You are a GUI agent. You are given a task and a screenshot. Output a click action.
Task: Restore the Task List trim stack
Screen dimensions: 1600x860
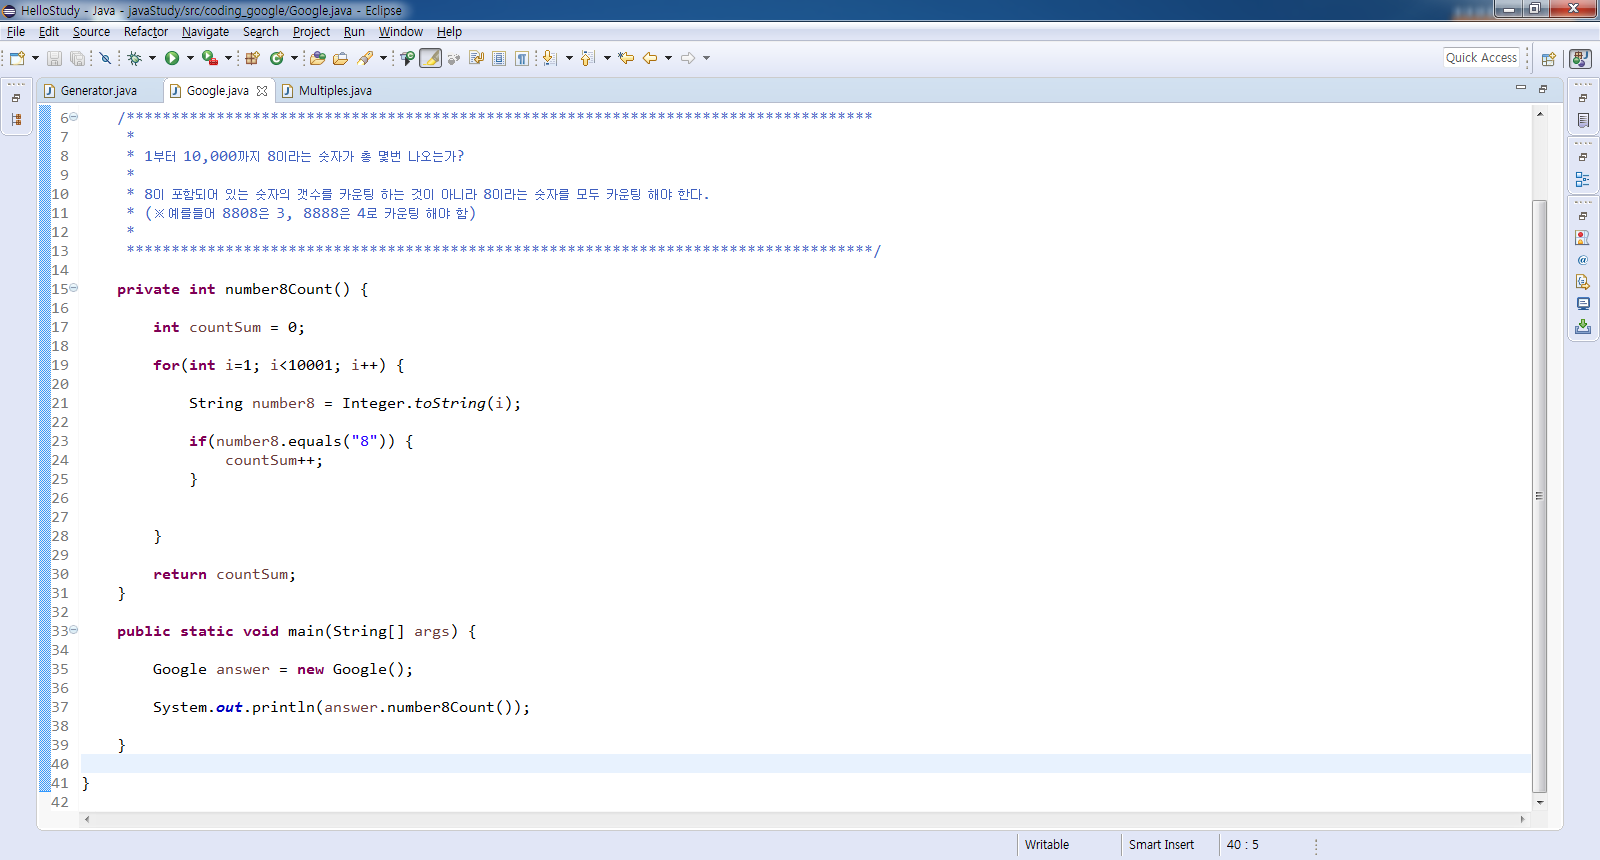pos(1583,98)
